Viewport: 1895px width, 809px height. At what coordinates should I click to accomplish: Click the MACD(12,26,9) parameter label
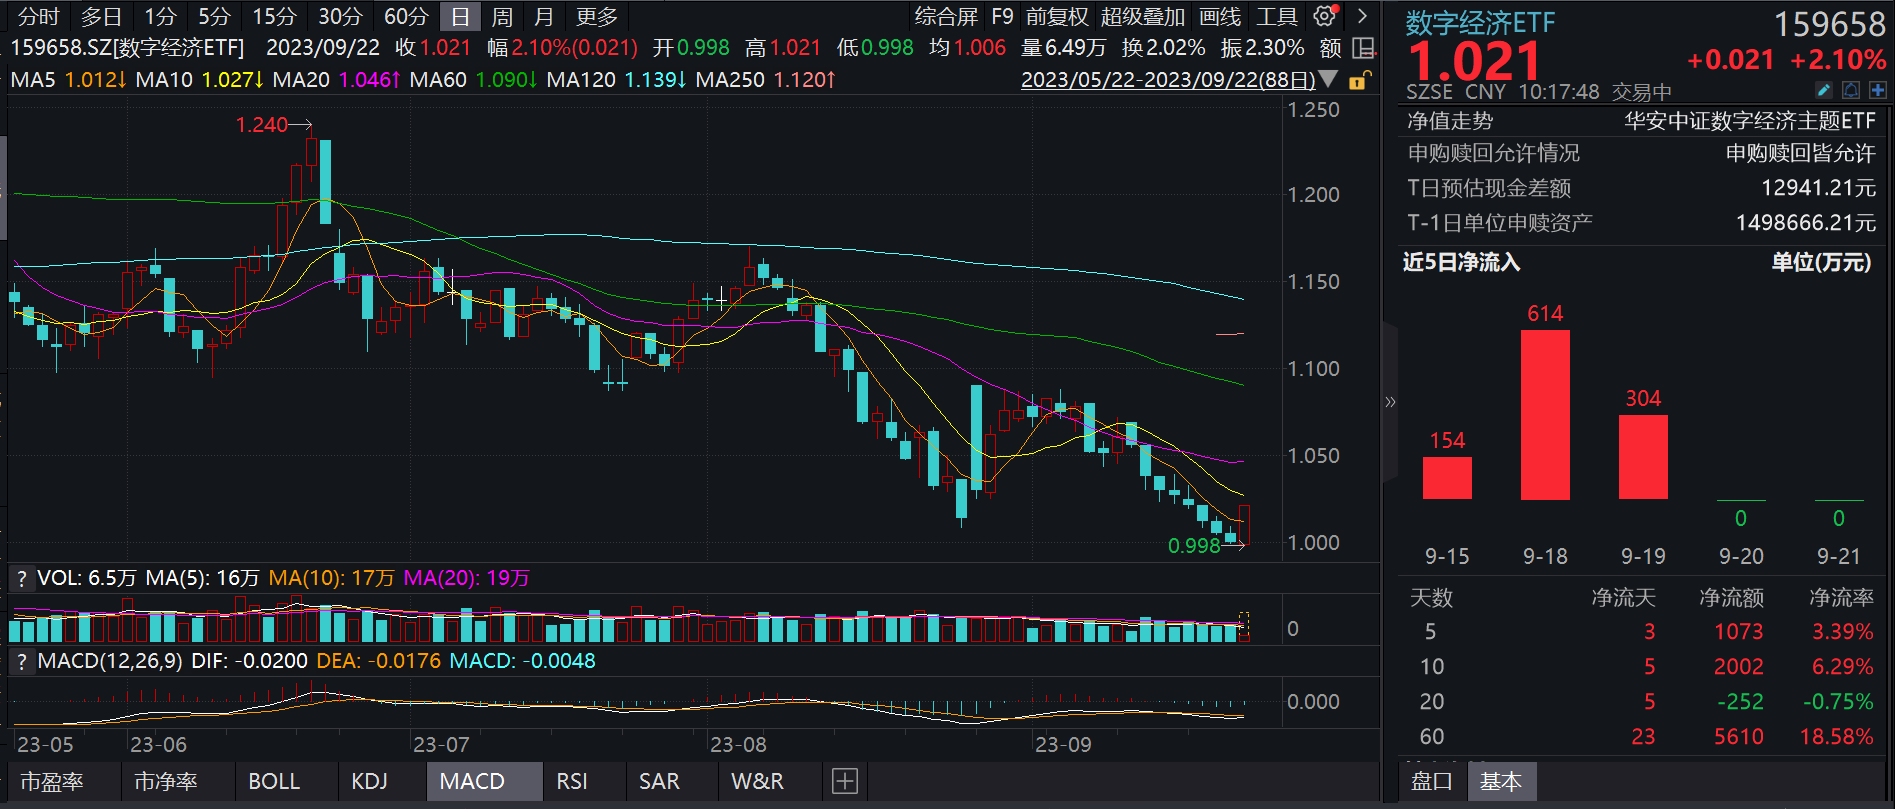[x=110, y=661]
